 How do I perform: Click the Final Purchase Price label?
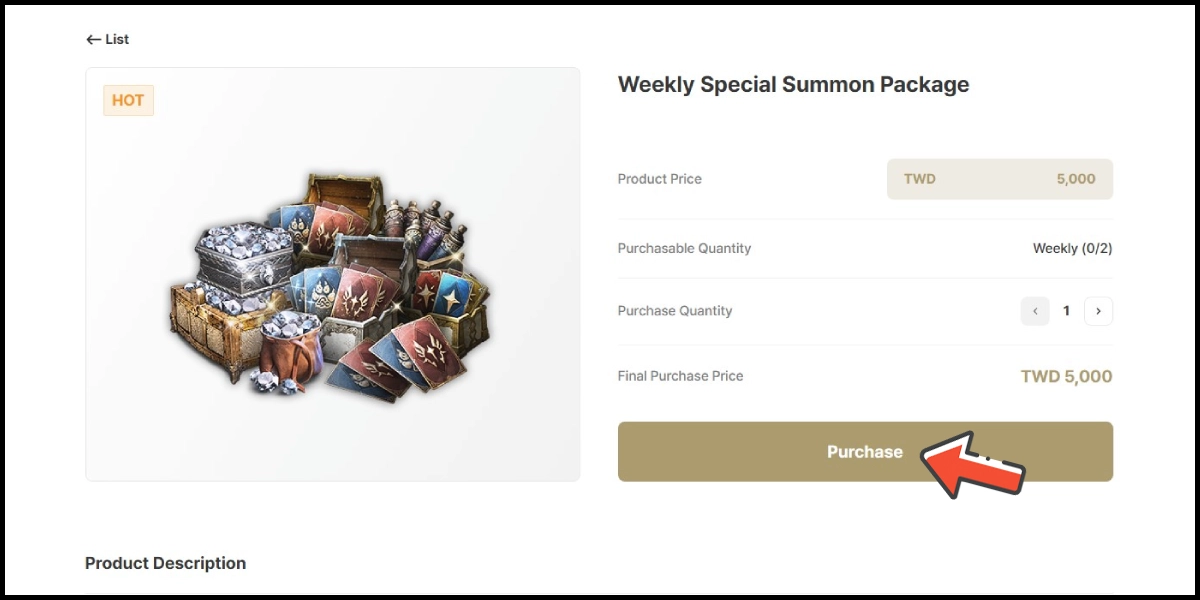pyautogui.click(x=680, y=377)
